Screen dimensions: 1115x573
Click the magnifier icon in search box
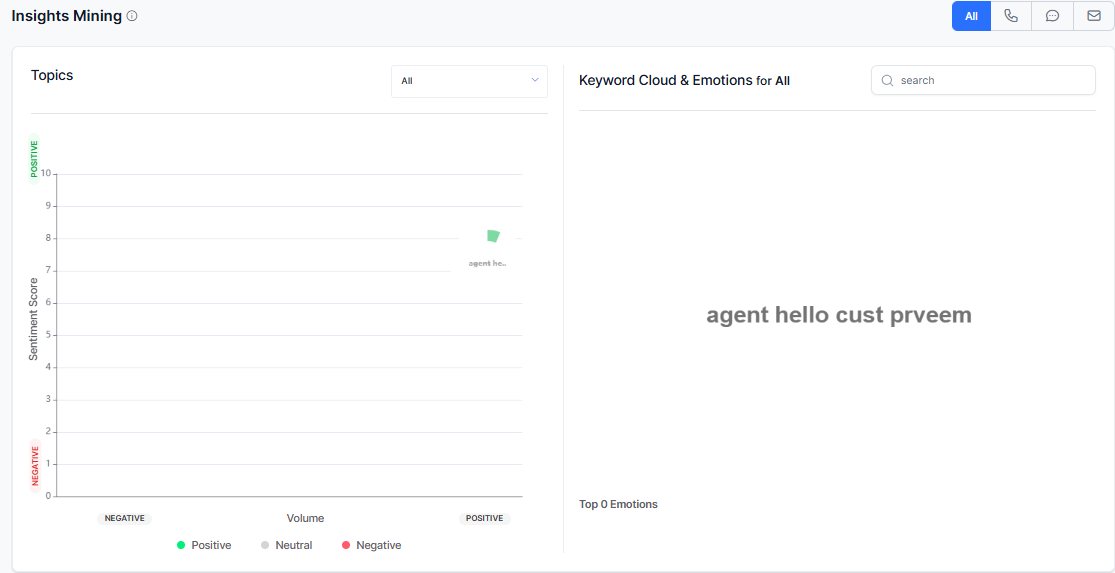[887, 80]
